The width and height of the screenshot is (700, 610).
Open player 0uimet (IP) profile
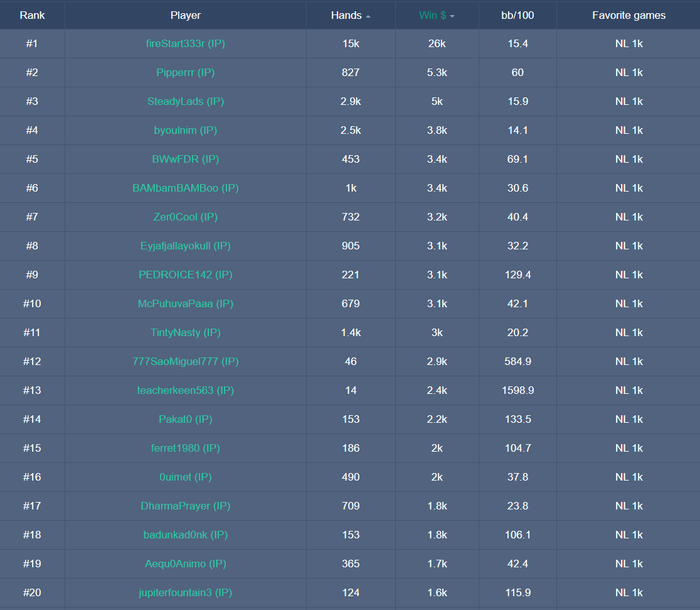point(185,477)
